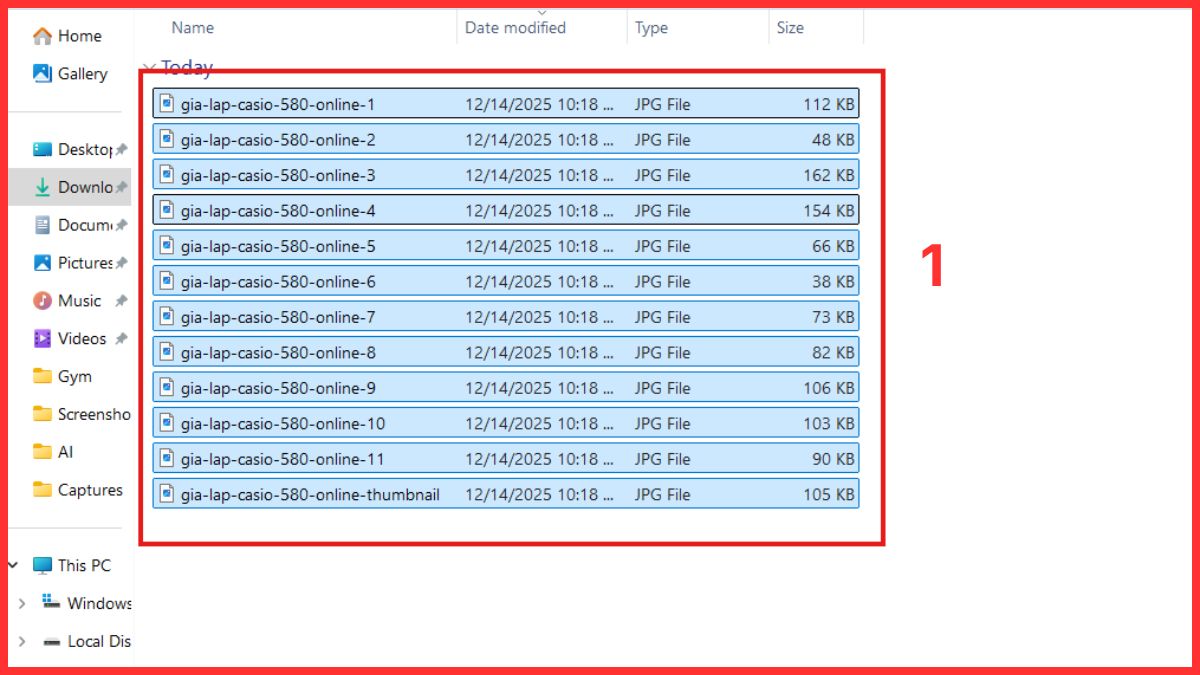Screen dimensions: 1200x675
Task: Collapse the This PC tree item
Action: (x=13, y=565)
